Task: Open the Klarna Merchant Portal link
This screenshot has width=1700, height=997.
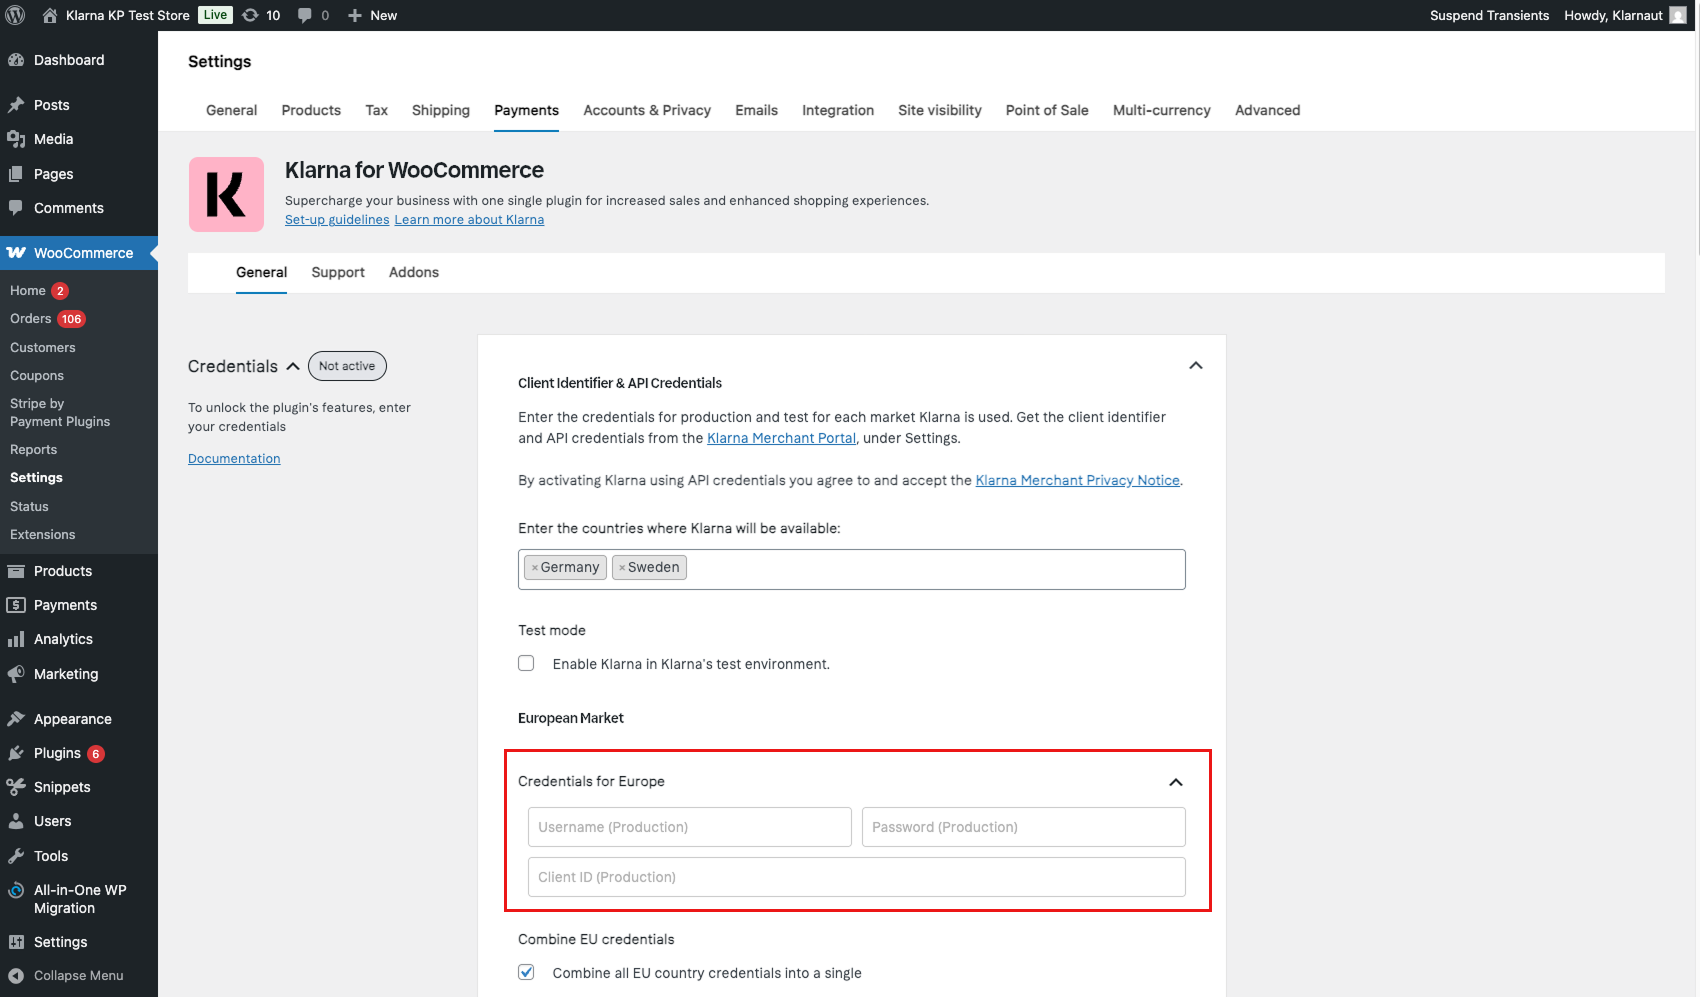Action: tap(781, 438)
